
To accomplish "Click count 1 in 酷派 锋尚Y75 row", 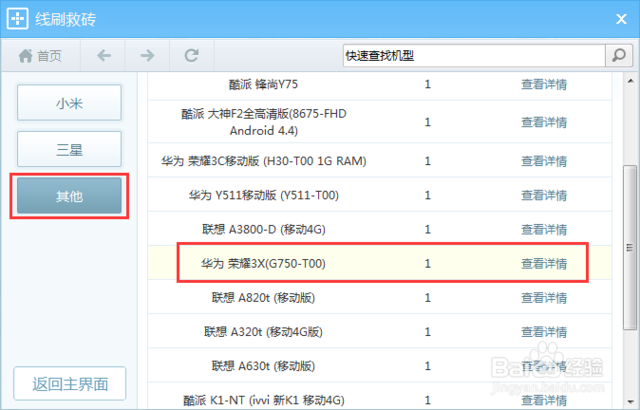I will click(427, 84).
